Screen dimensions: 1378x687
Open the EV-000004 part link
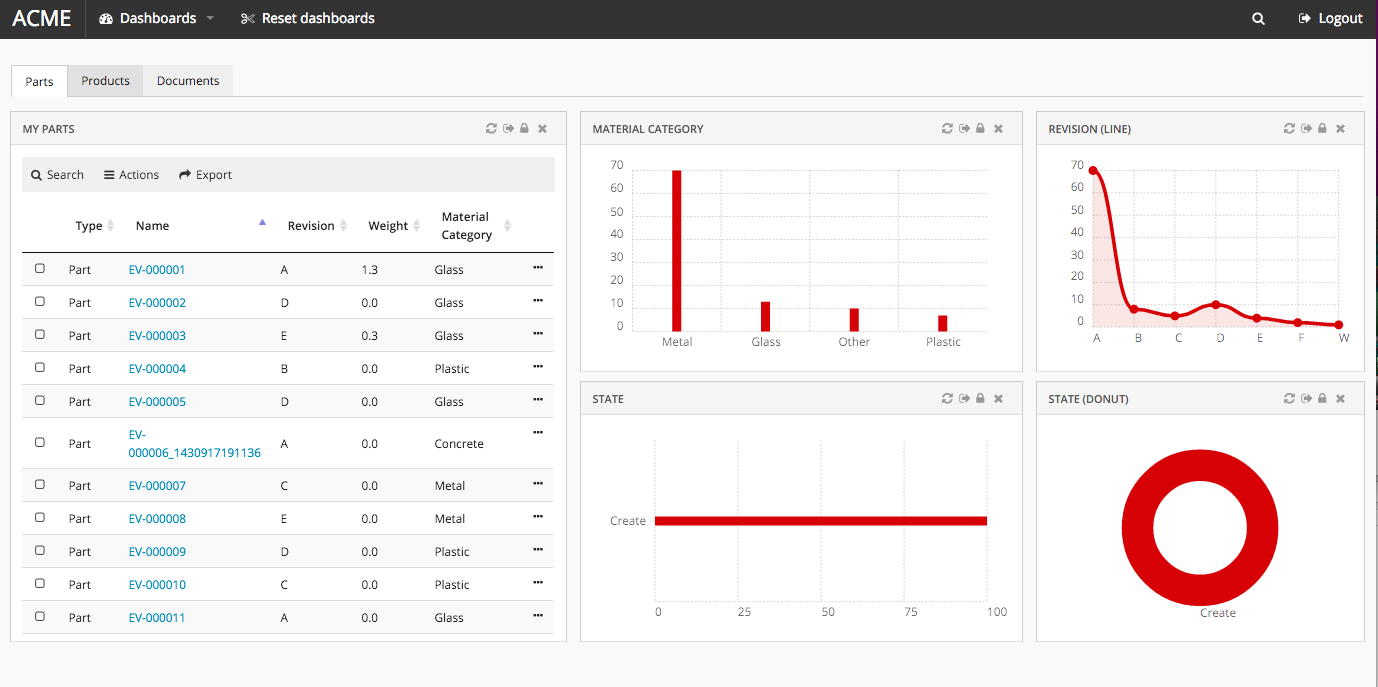click(157, 369)
